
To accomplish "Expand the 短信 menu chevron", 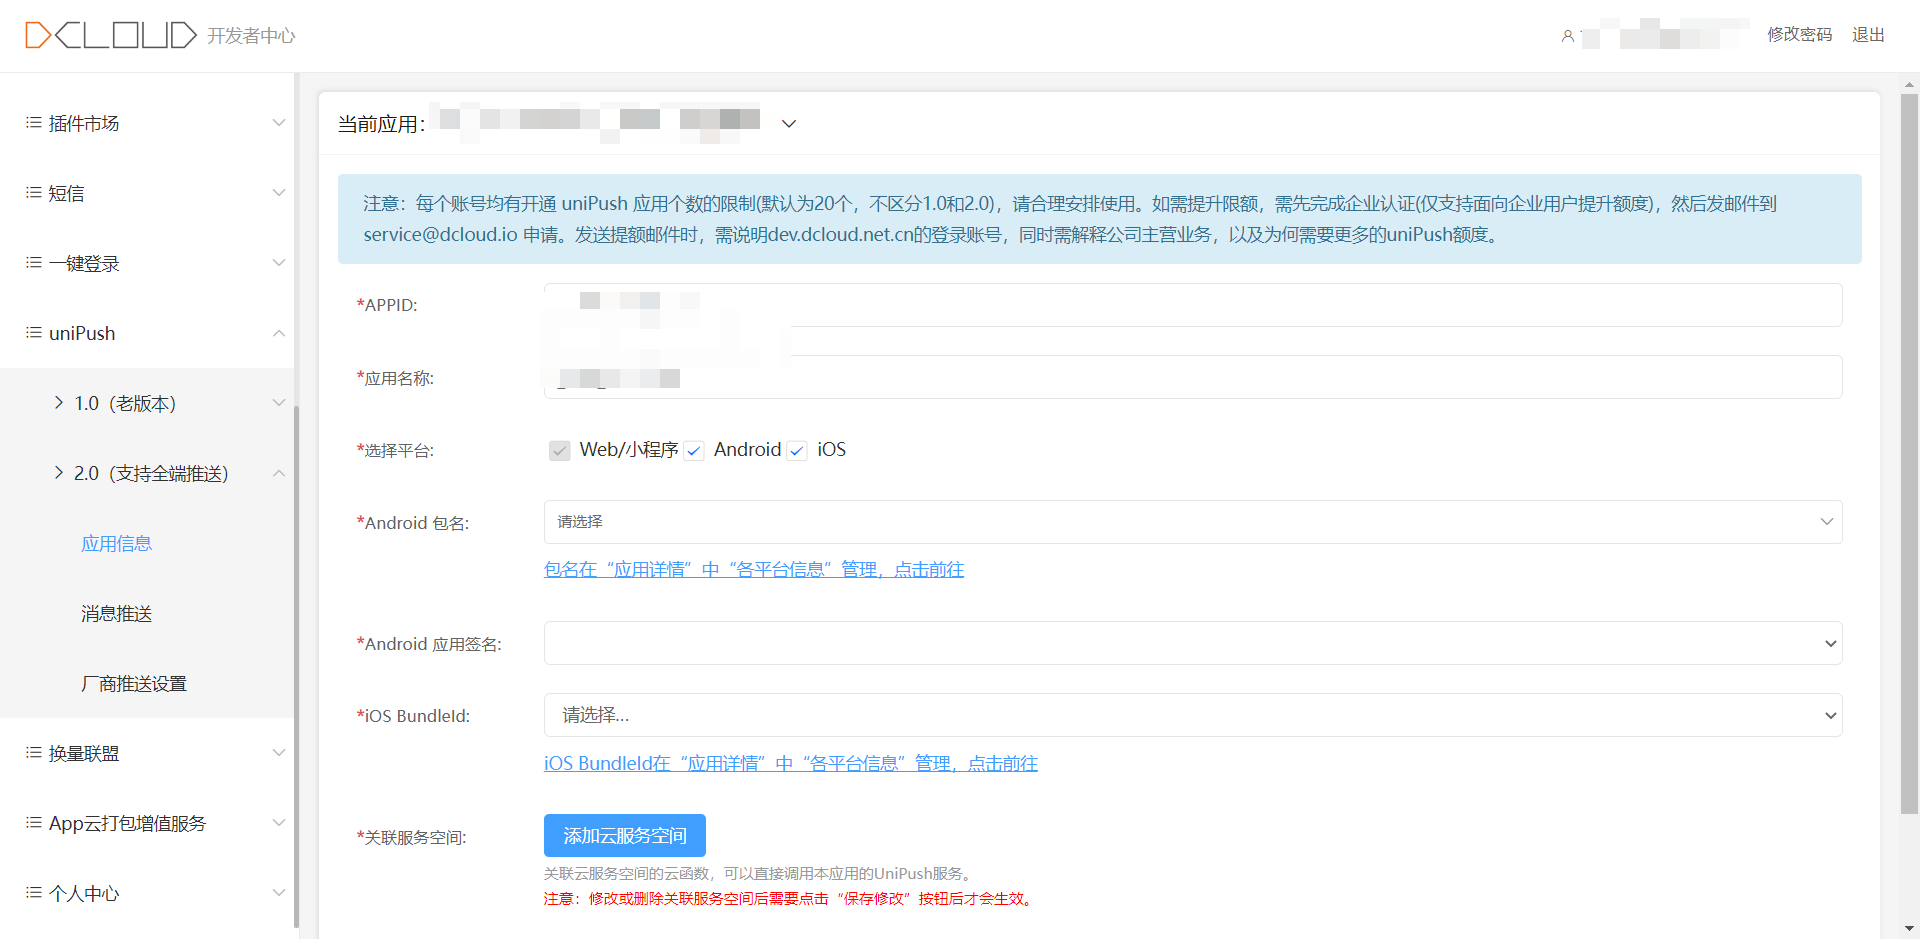I will click(279, 193).
